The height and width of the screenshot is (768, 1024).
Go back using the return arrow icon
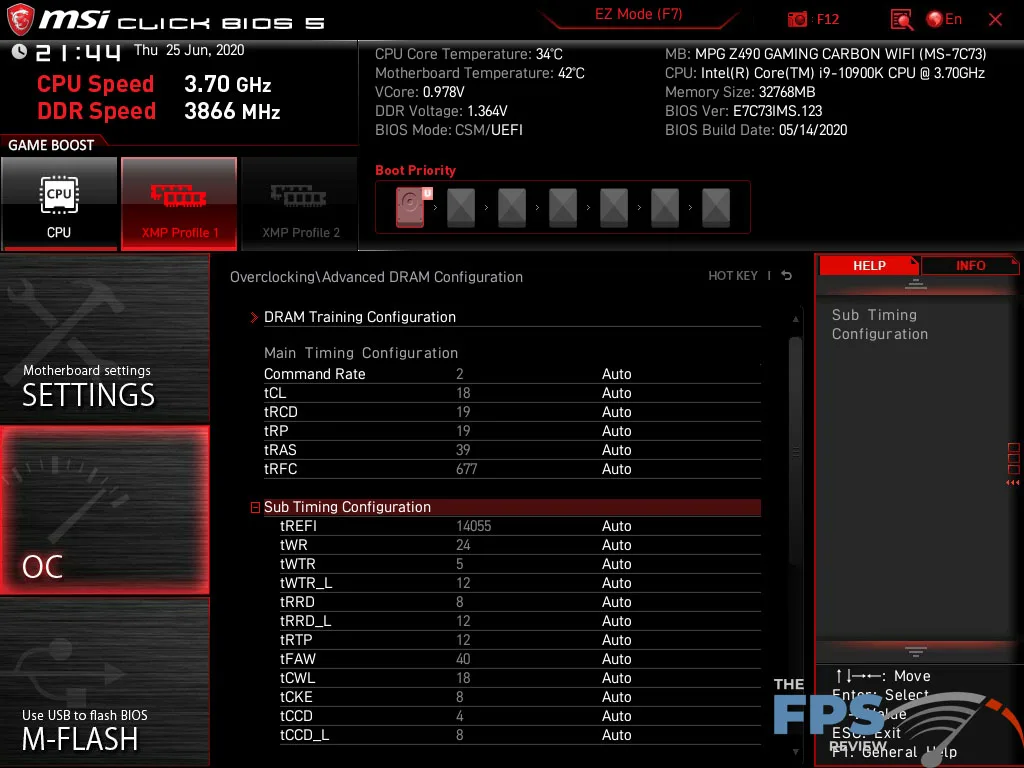point(787,276)
